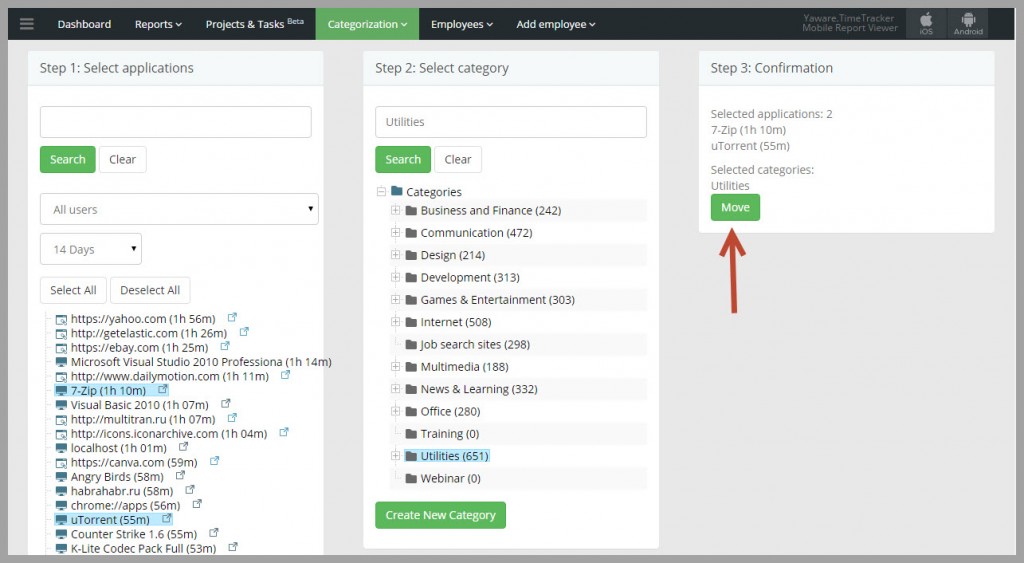The height and width of the screenshot is (563, 1024).
Task: Open the Add employee menu
Action: [x=556, y=24]
